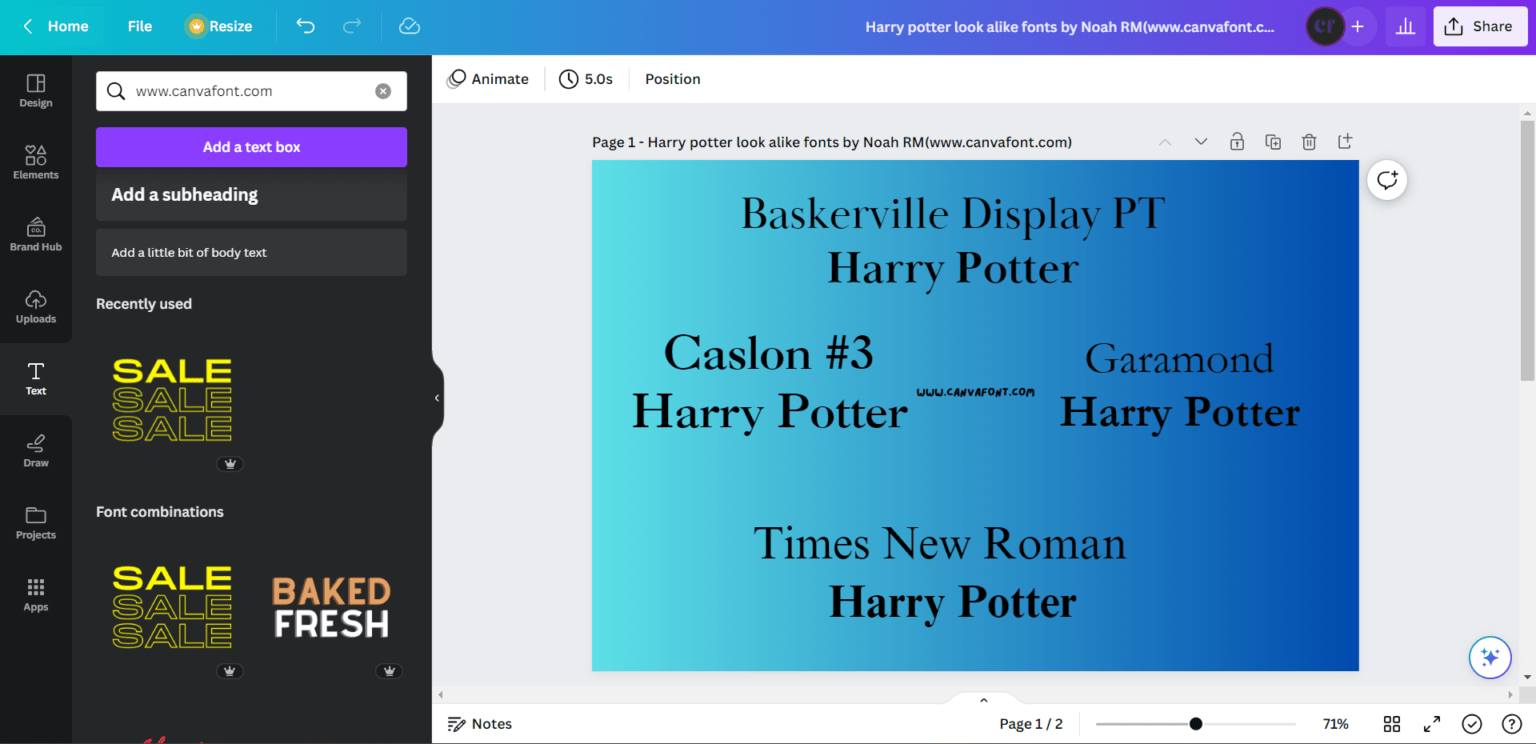Click the text search field
This screenshot has height=744, width=1536.
click(x=250, y=91)
